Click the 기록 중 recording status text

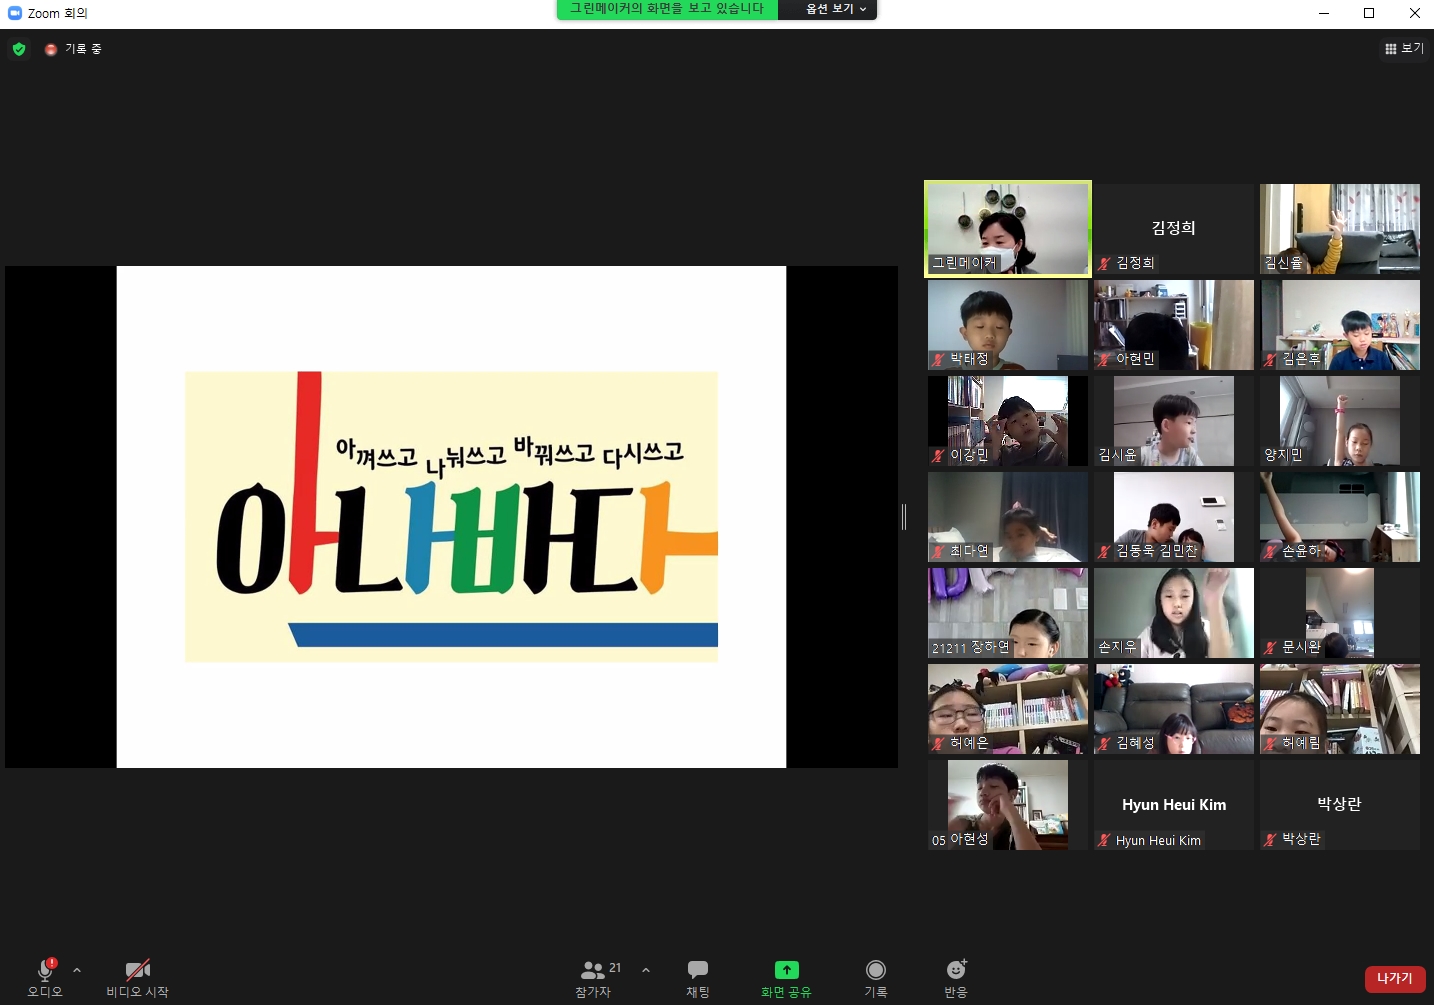(83, 49)
